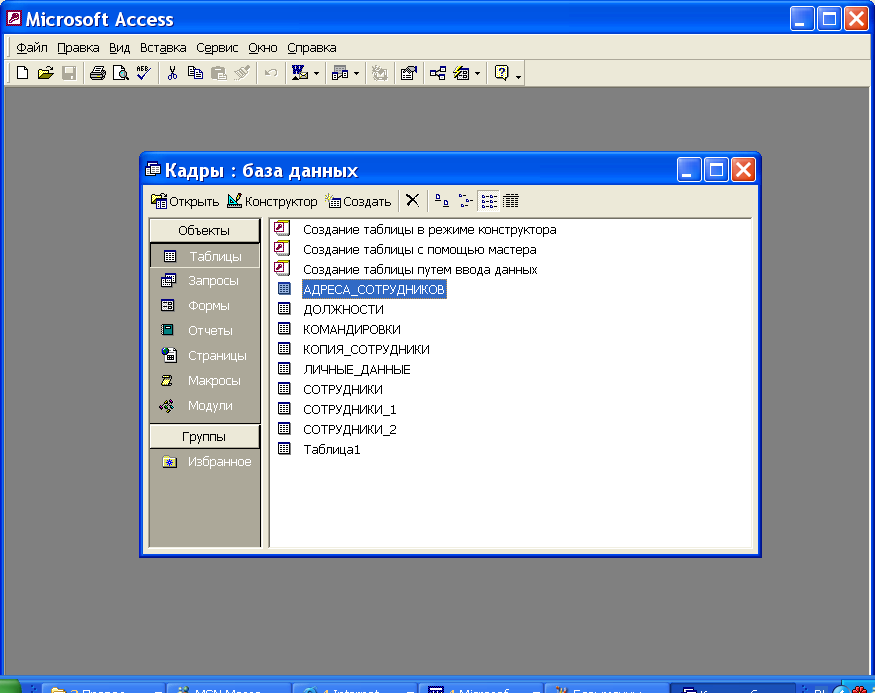The width and height of the screenshot is (875, 693).
Task: Select Таблицы in objects pane
Action: pos(204,256)
